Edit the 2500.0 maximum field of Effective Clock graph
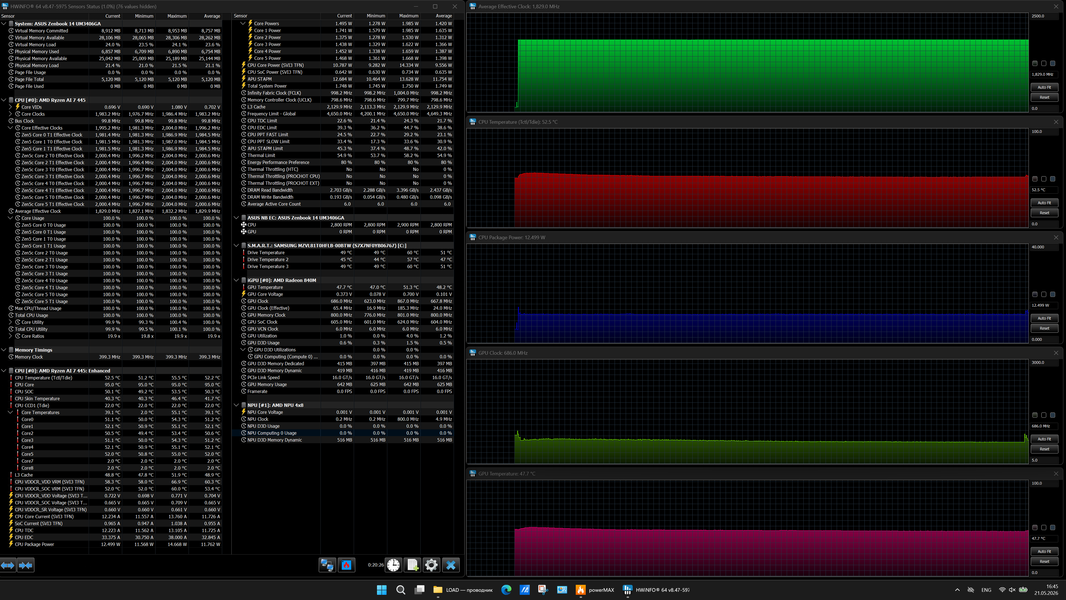The width and height of the screenshot is (1066, 600). pyautogui.click(x=1044, y=16)
